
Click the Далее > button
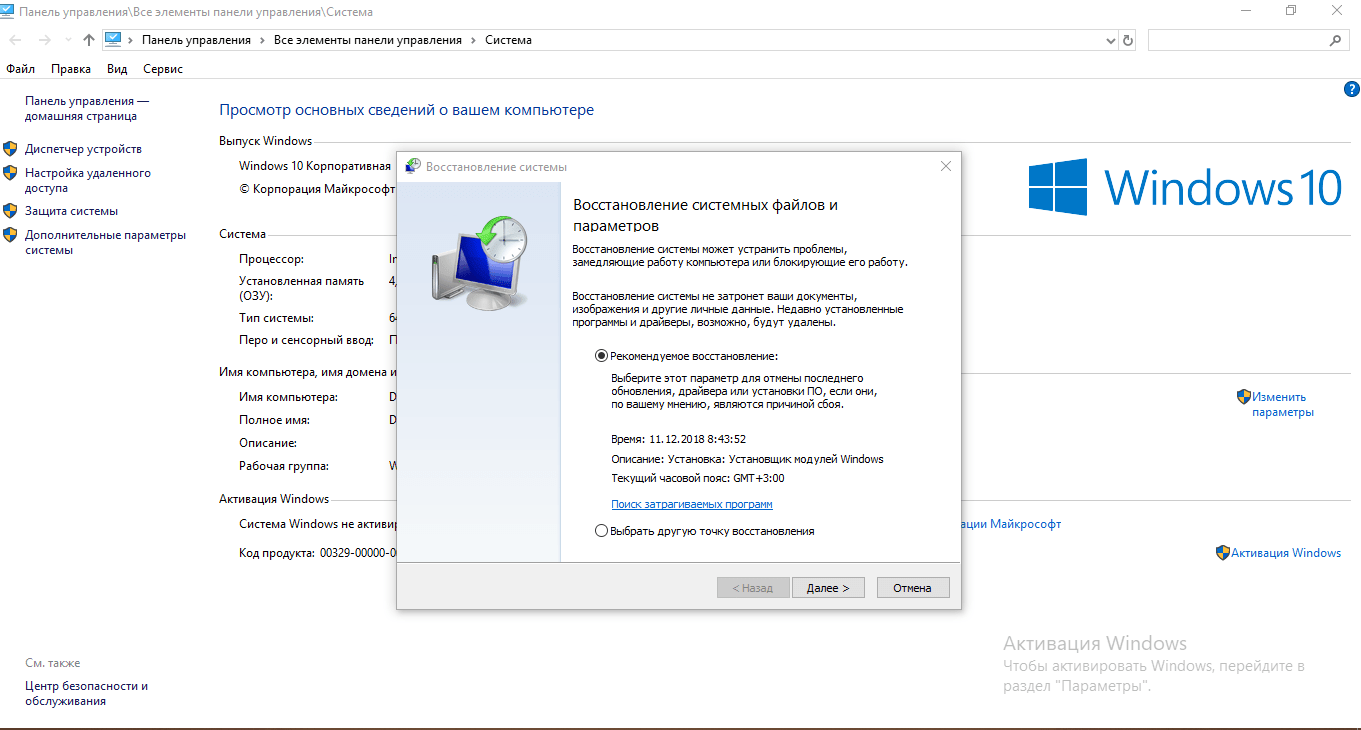[x=827, y=588]
